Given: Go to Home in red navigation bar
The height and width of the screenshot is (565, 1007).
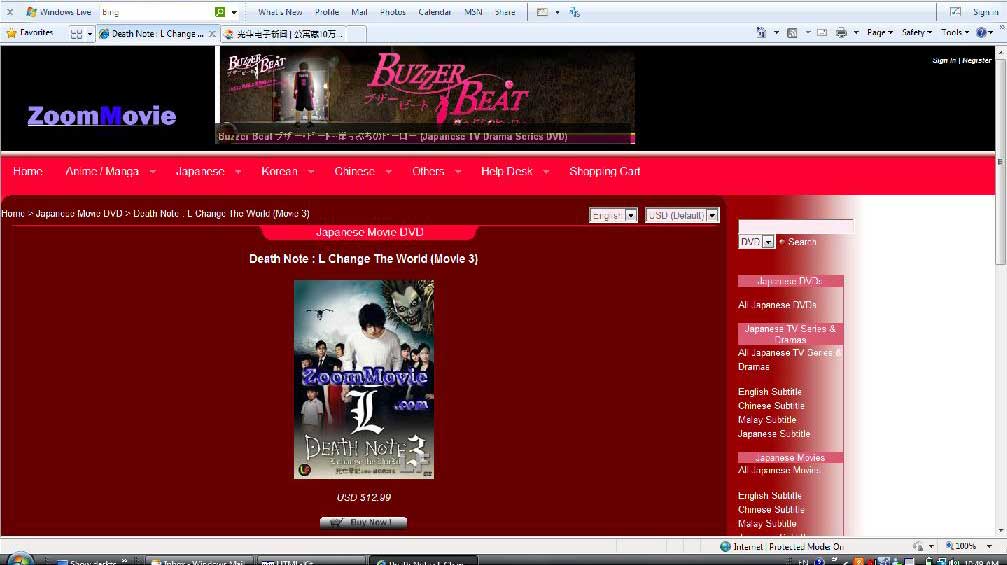Looking at the screenshot, I should tap(28, 171).
